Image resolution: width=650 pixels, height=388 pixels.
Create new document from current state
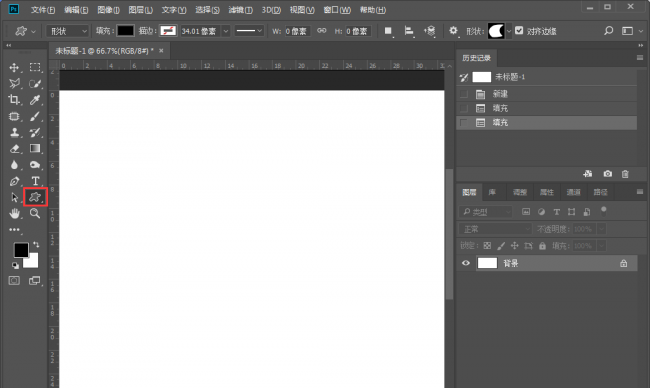pyautogui.click(x=588, y=174)
